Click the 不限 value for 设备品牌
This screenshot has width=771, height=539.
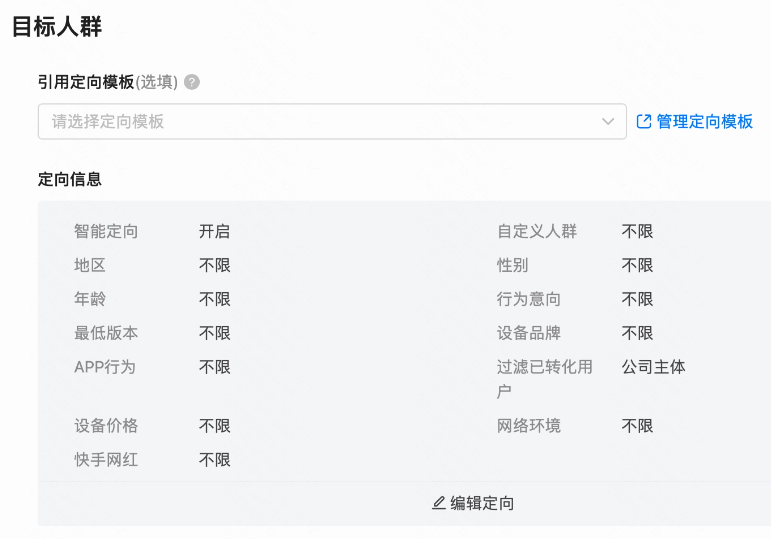pos(637,333)
